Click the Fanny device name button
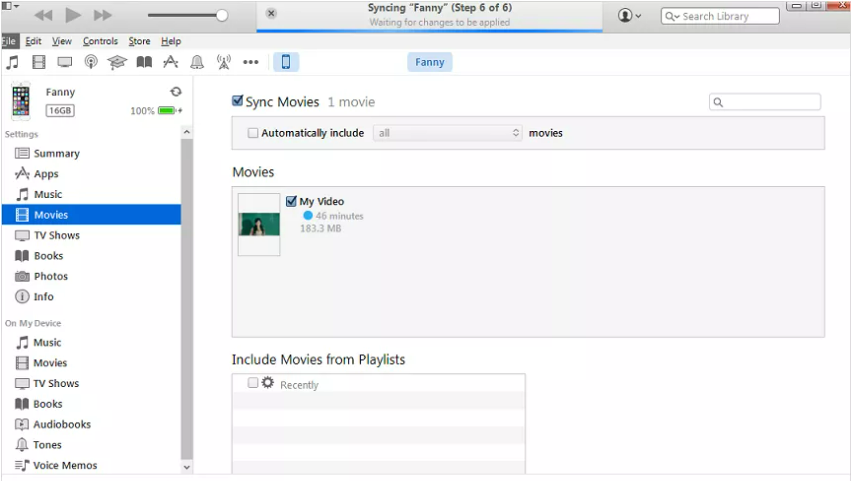851x481 pixels. pyautogui.click(x=429, y=62)
